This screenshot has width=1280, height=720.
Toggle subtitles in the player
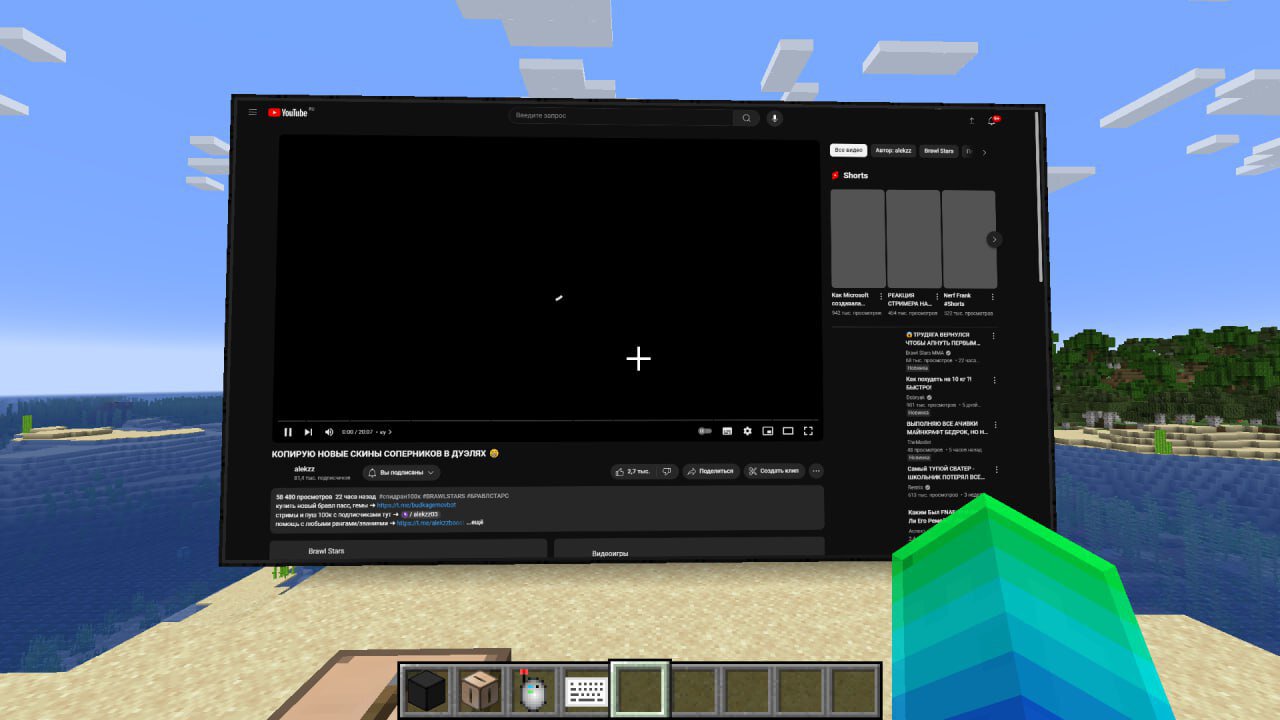tap(727, 431)
